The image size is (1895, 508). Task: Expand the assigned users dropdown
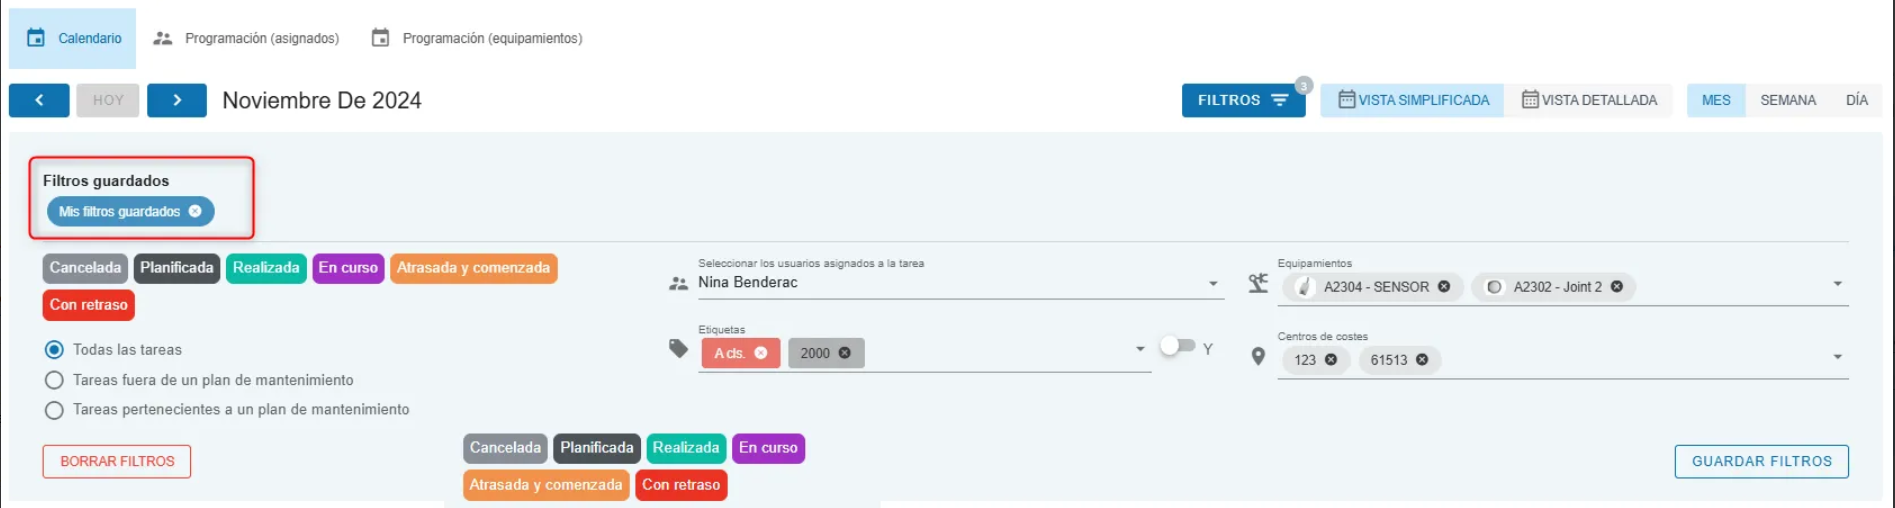1213,284
